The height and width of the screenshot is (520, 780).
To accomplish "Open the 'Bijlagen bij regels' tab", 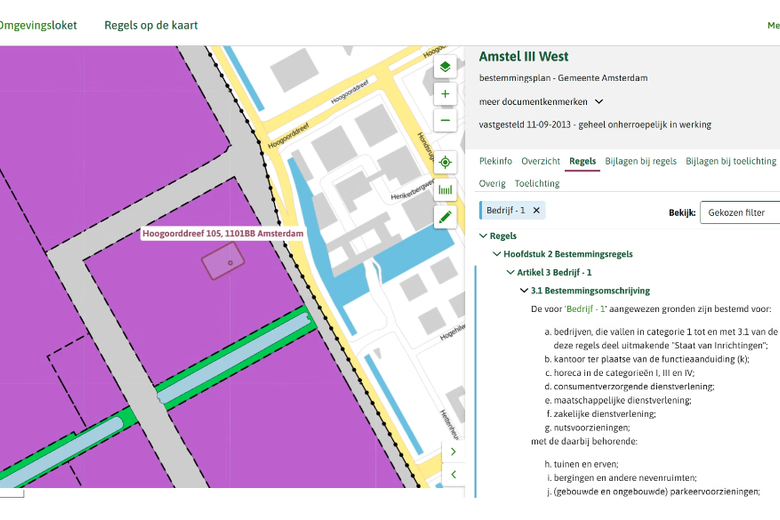I will pyautogui.click(x=640, y=161).
